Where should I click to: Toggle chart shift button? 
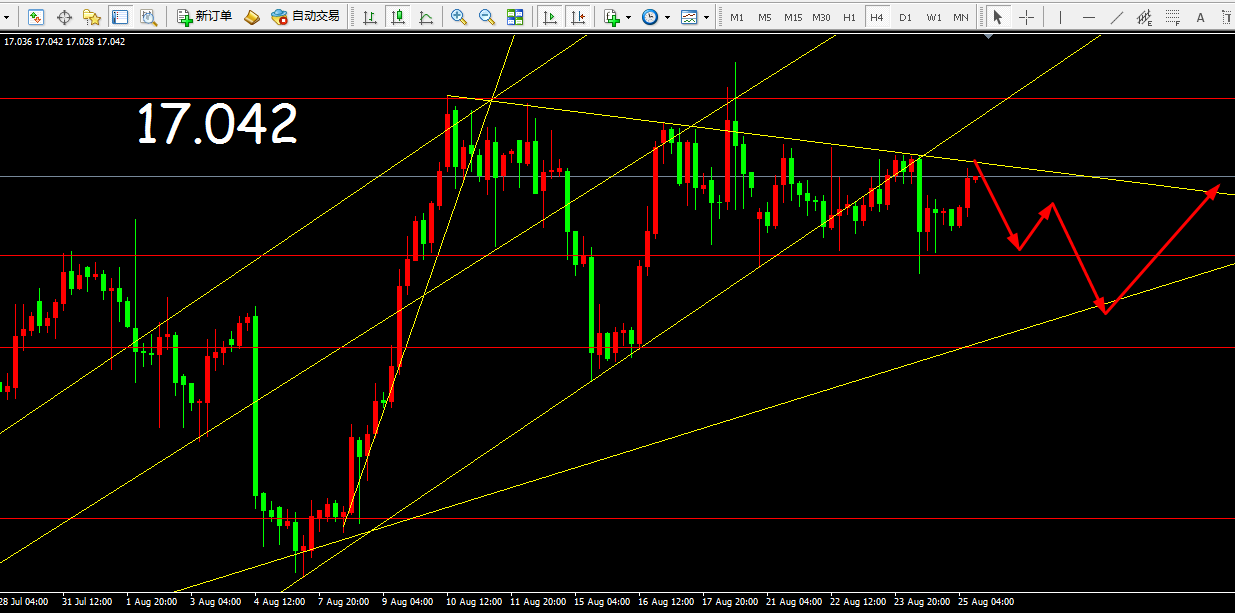pyautogui.click(x=578, y=17)
